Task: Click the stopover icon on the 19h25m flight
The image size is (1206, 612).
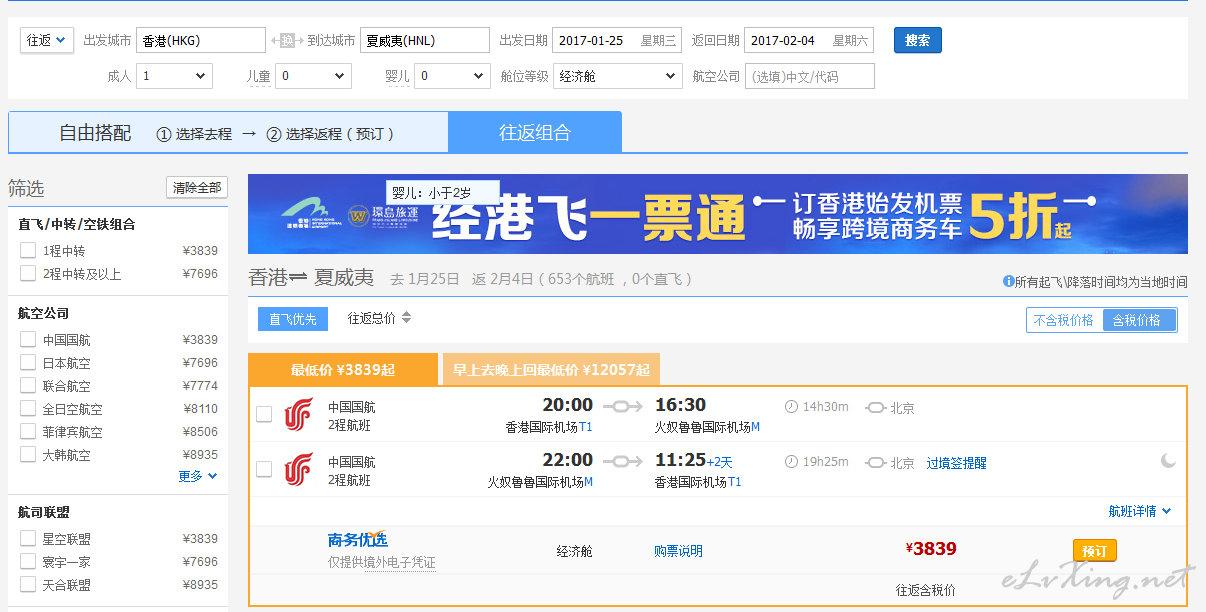Action: pos(876,463)
